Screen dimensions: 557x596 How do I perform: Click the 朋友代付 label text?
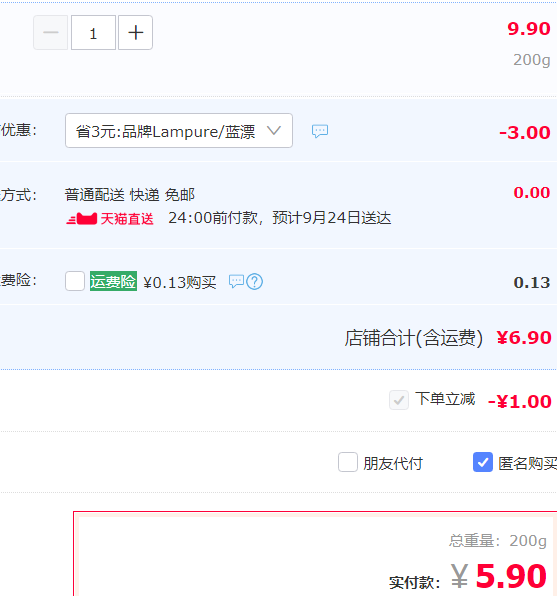point(393,463)
